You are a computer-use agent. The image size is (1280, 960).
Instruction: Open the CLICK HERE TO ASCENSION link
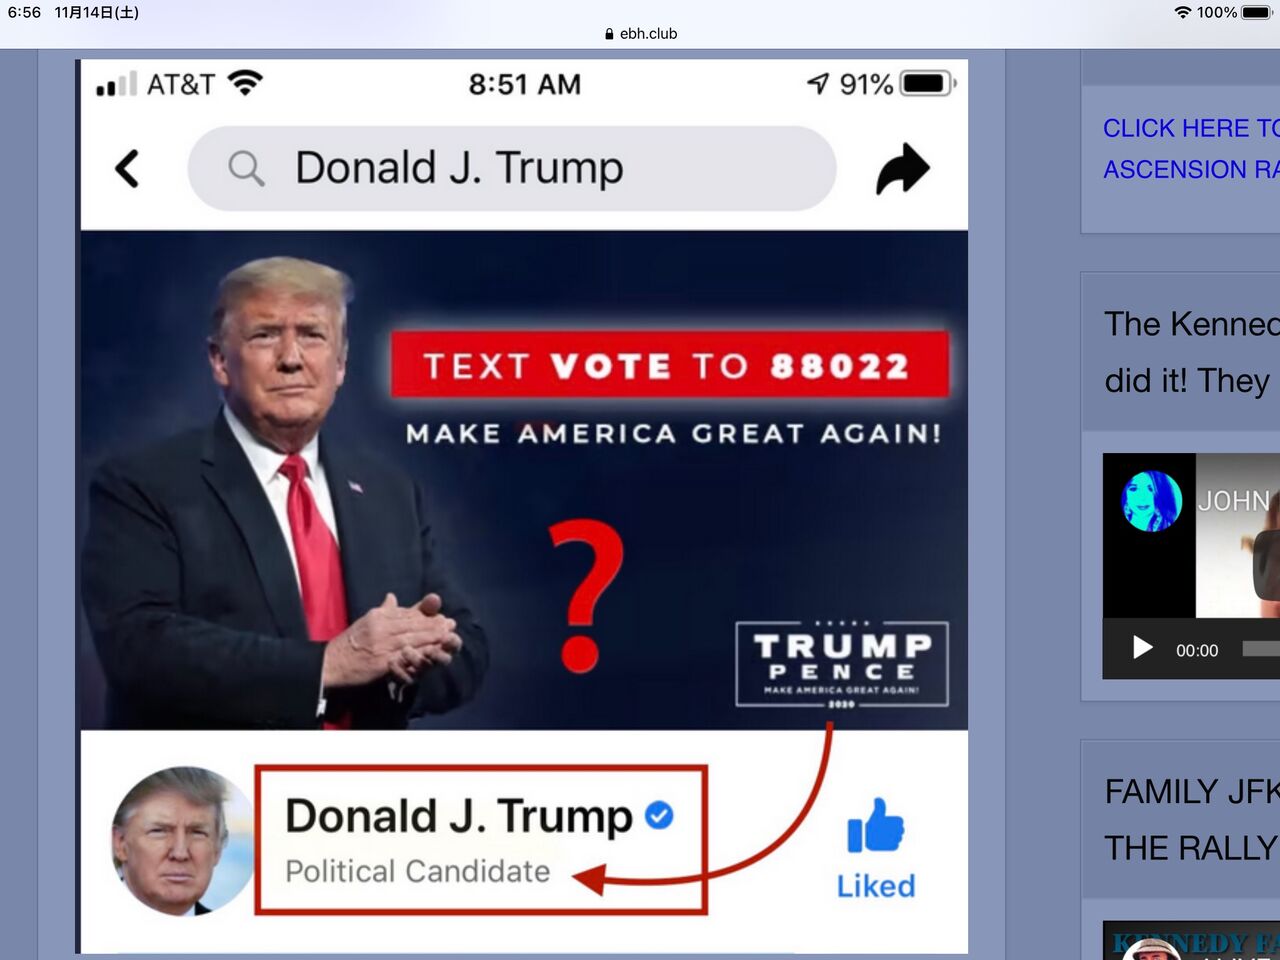(x=1191, y=149)
